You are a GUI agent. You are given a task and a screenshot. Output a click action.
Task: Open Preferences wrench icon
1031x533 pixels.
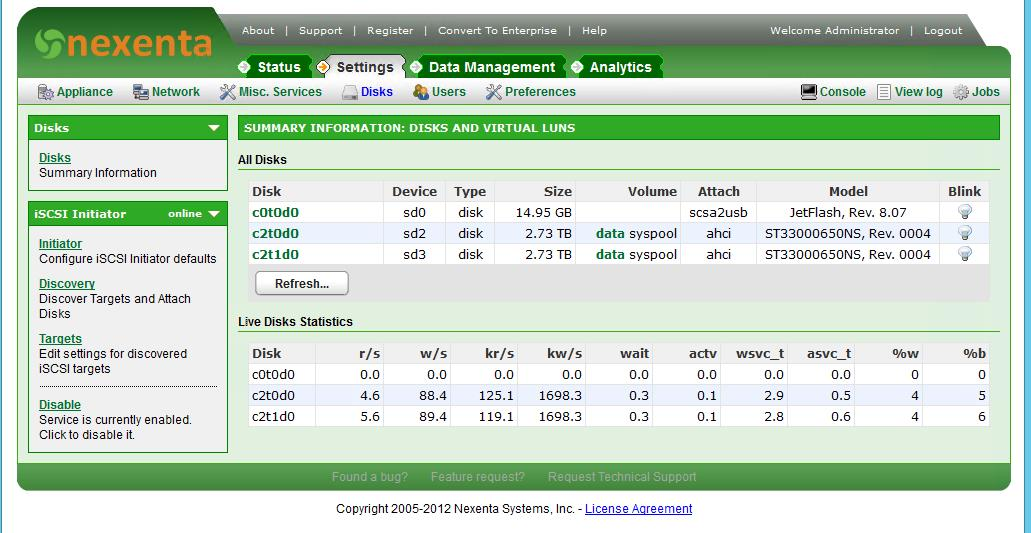pyautogui.click(x=493, y=92)
